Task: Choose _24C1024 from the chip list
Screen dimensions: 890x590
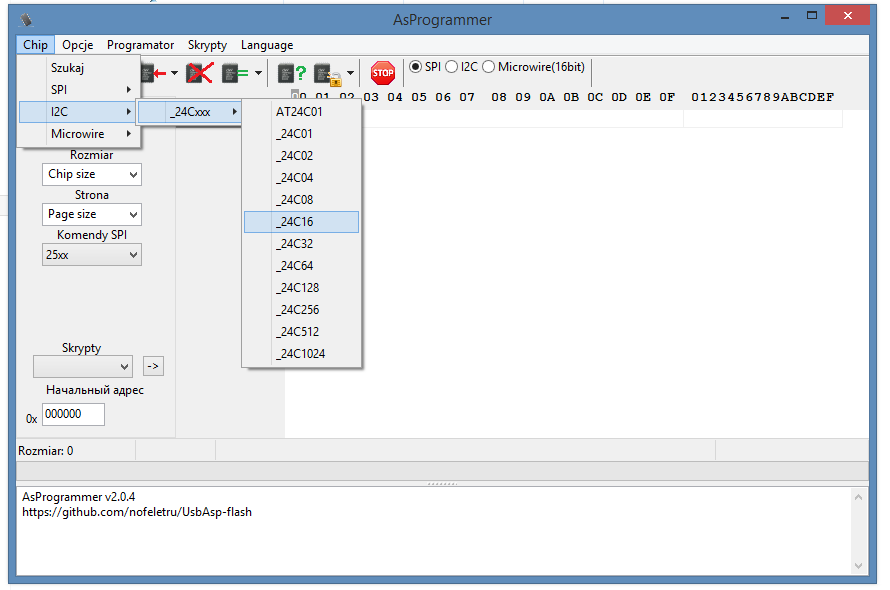Action: point(301,354)
